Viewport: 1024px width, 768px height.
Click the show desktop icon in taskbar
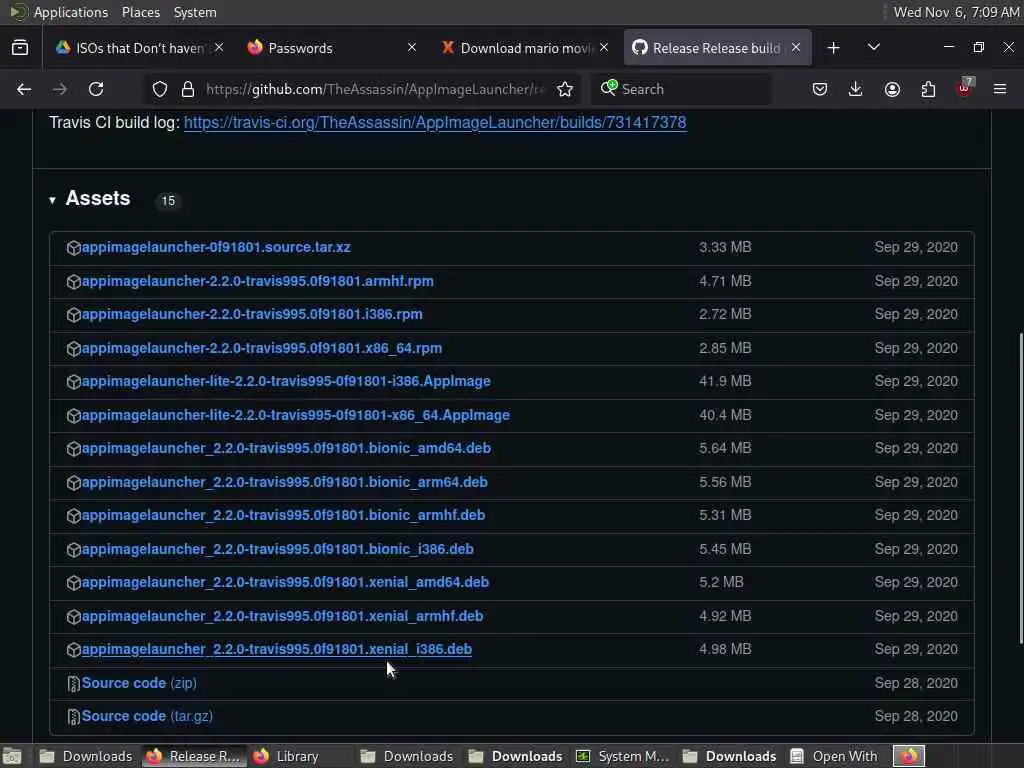12,756
